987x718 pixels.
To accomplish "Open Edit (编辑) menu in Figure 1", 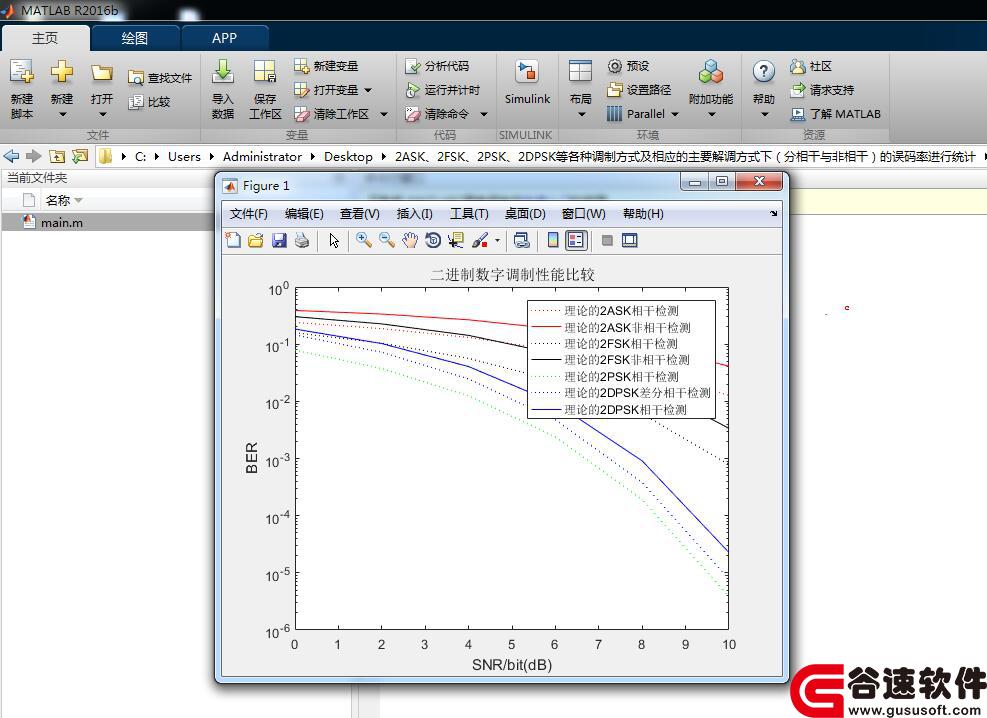I will 304,214.
